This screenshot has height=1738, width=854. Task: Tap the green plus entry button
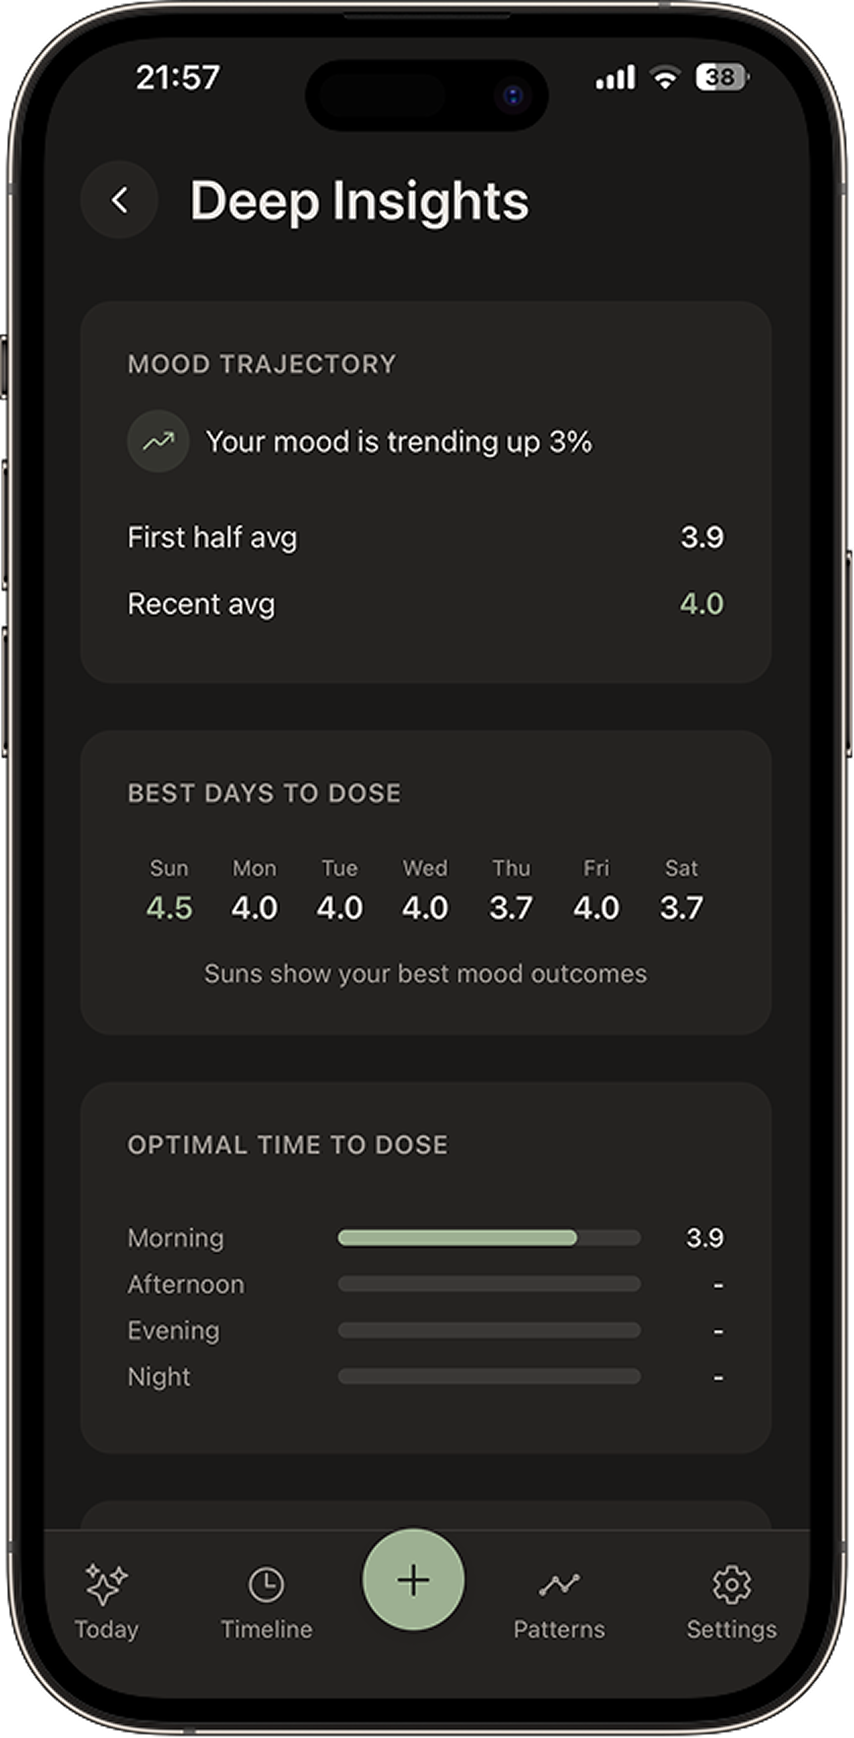(413, 1580)
